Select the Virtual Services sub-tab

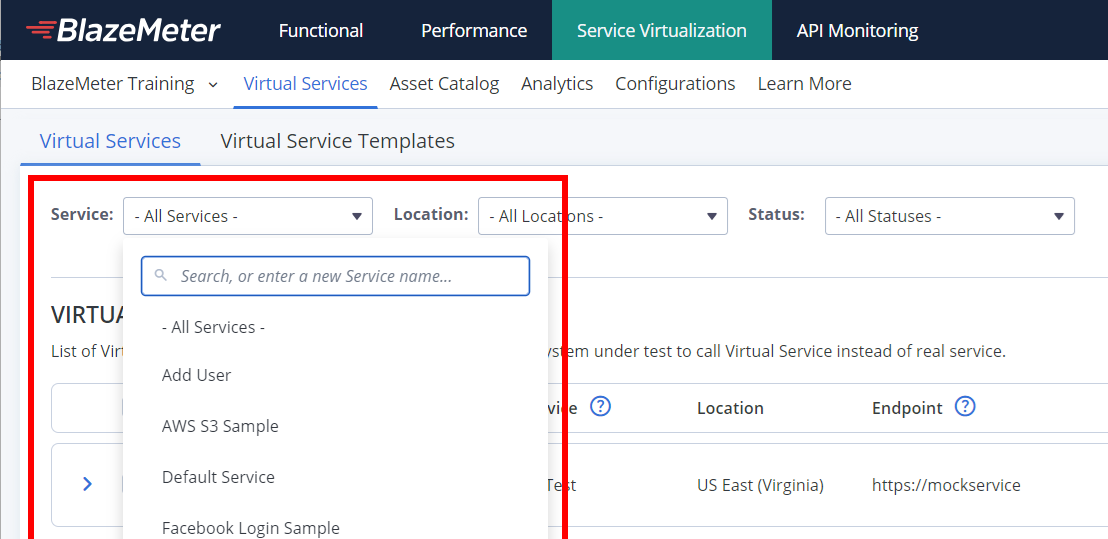(110, 141)
